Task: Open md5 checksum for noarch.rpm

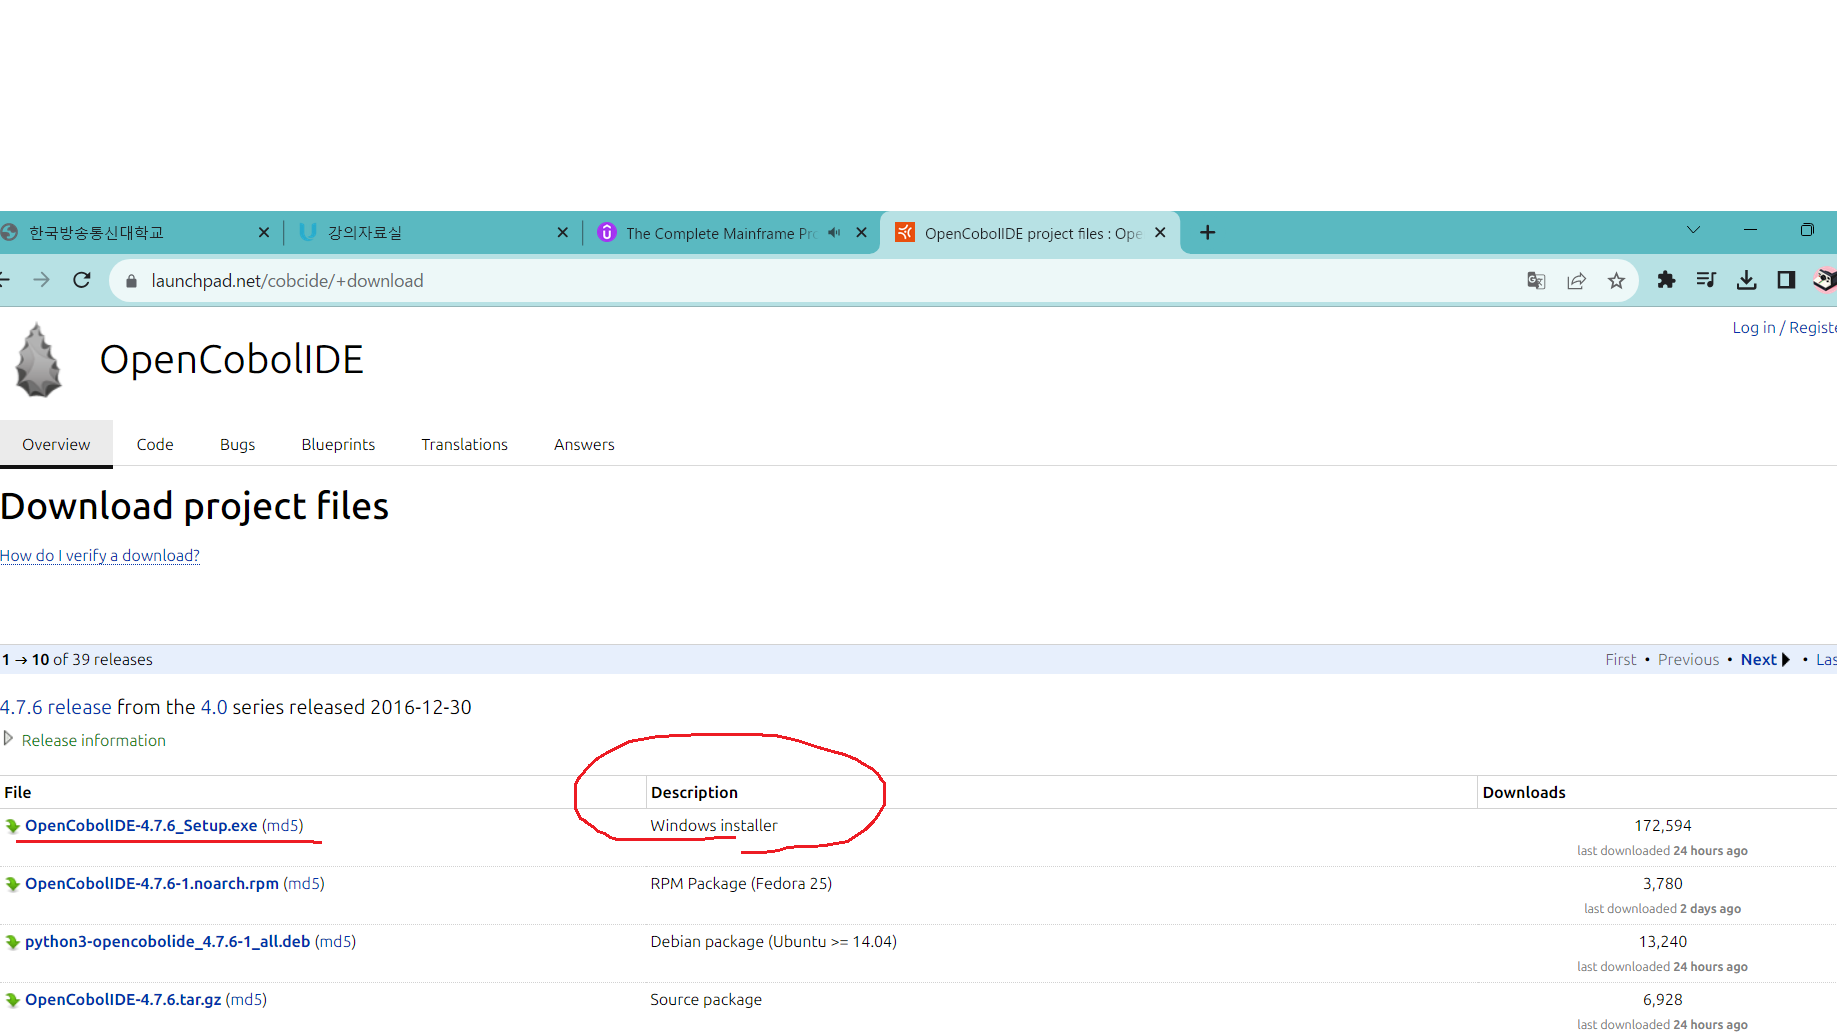Action: click(304, 883)
